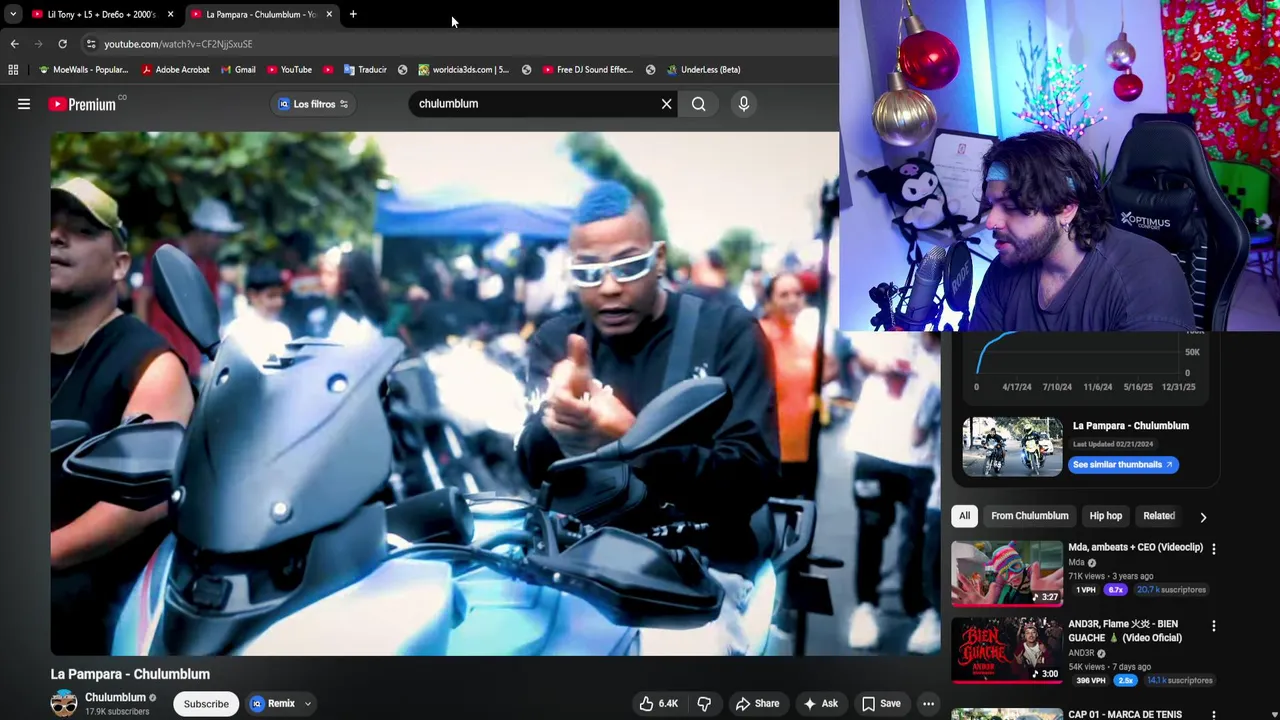The image size is (1280, 720).
Task: Open the Traducir bookmark
Action: tap(365, 70)
